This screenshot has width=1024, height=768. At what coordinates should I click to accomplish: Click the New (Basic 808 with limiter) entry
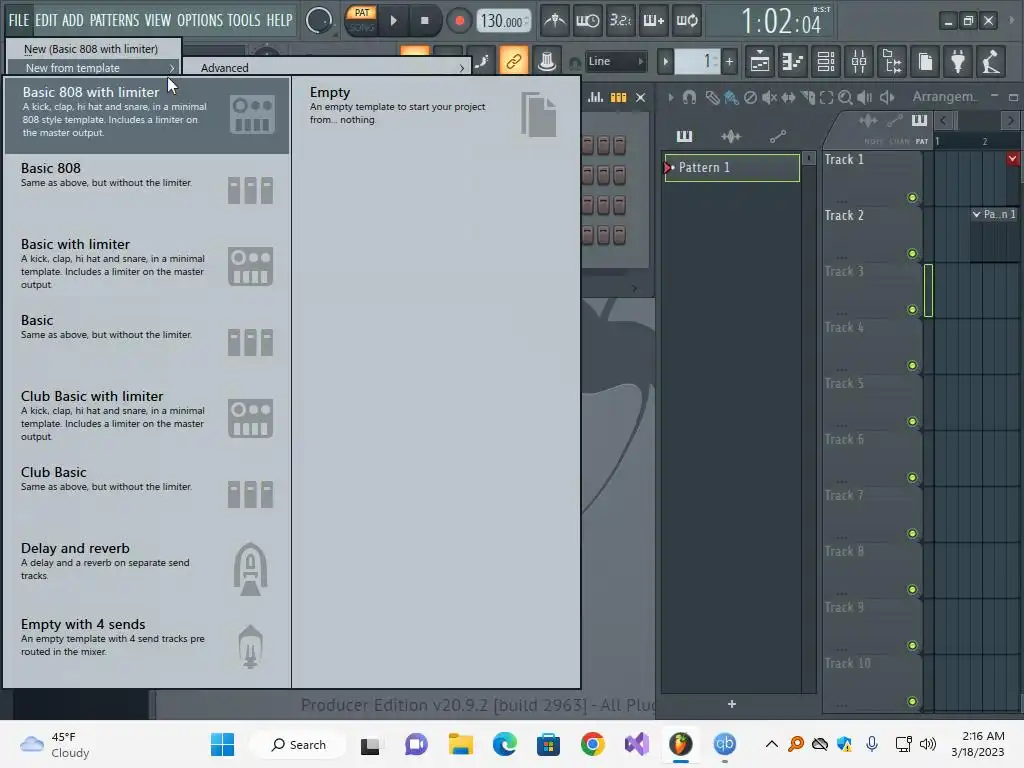(93, 49)
